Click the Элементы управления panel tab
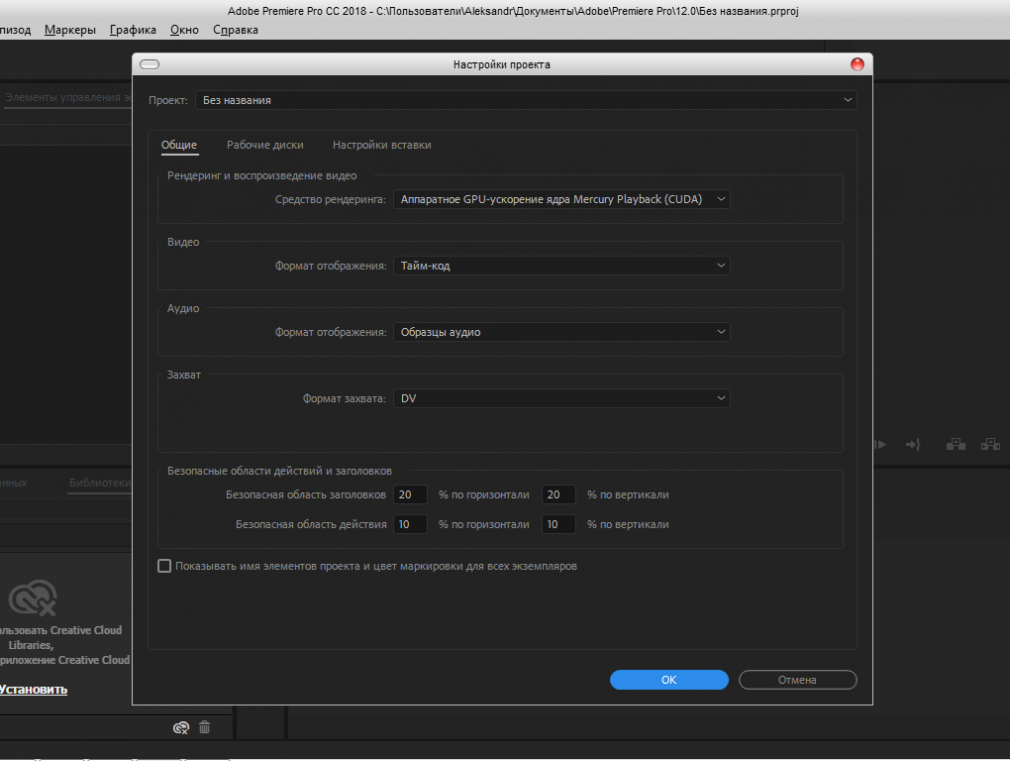The height and width of the screenshot is (761, 1010). click(67, 97)
